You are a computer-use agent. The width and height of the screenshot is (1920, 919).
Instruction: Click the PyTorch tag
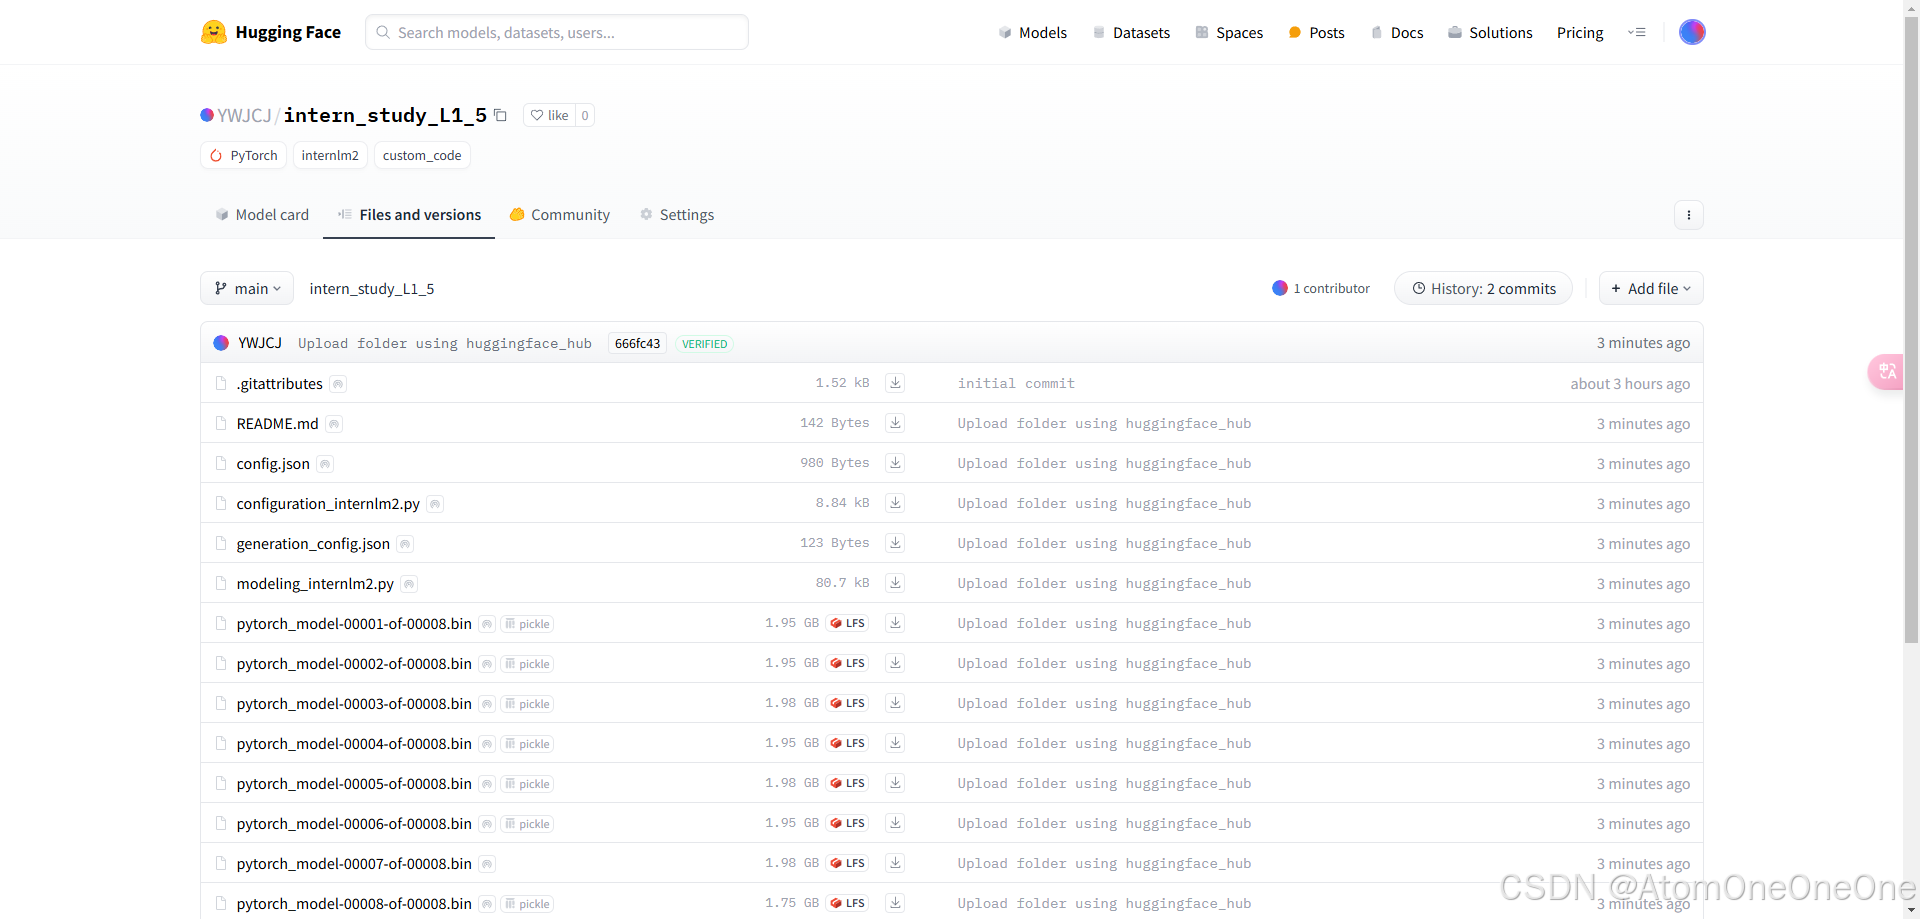coord(244,155)
